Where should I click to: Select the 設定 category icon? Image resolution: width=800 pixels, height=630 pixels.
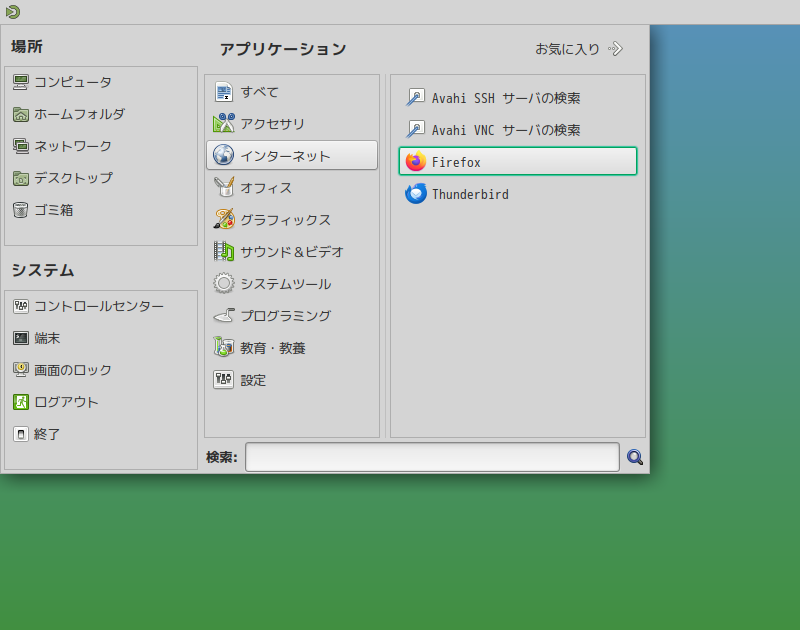coord(223,380)
